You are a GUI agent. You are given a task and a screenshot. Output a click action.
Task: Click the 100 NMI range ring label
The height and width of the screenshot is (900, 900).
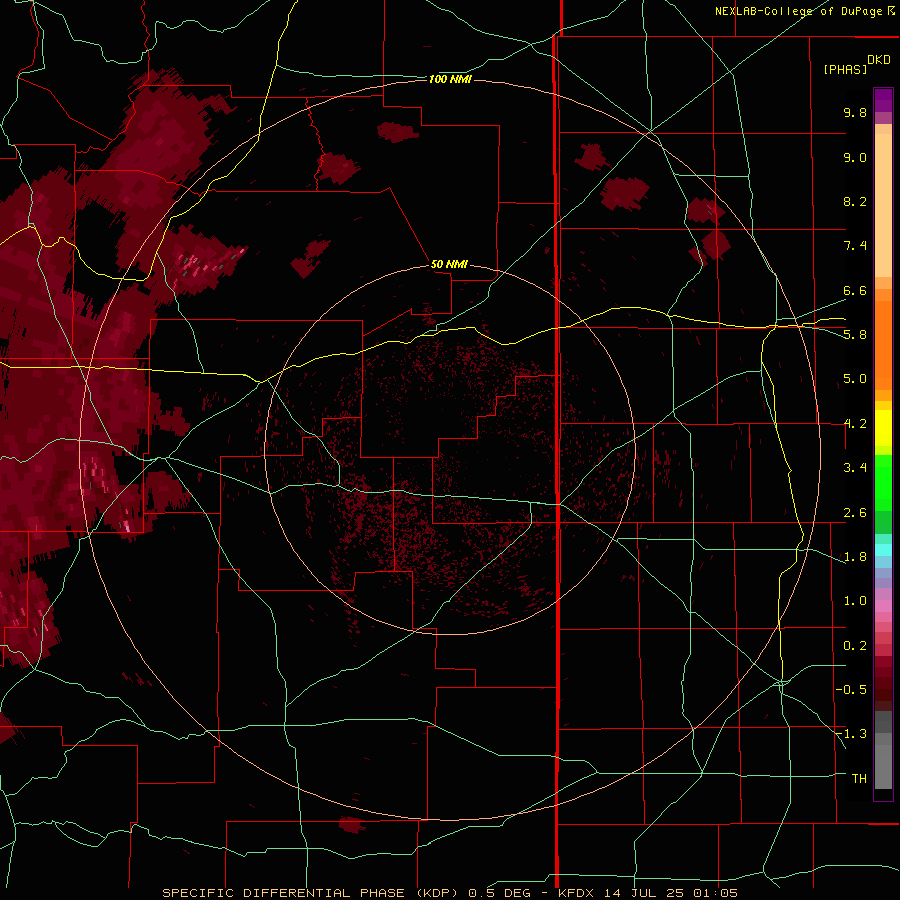pyautogui.click(x=450, y=79)
